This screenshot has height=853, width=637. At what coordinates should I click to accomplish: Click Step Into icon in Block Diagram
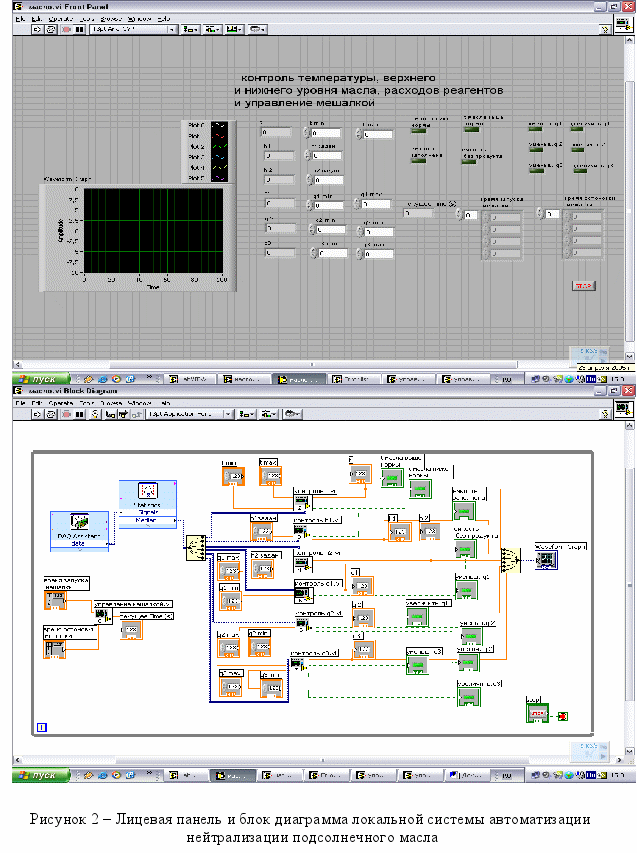(110, 415)
